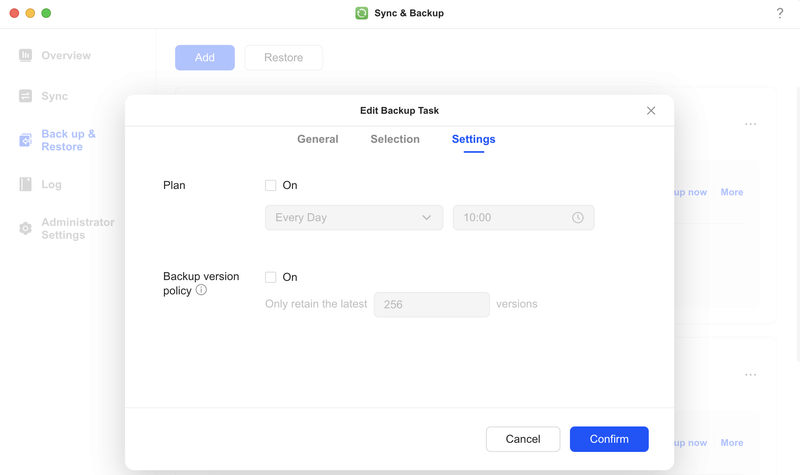Screen dimensions: 800x475
Task: Click the Log sidebar icon
Action: coord(26,184)
